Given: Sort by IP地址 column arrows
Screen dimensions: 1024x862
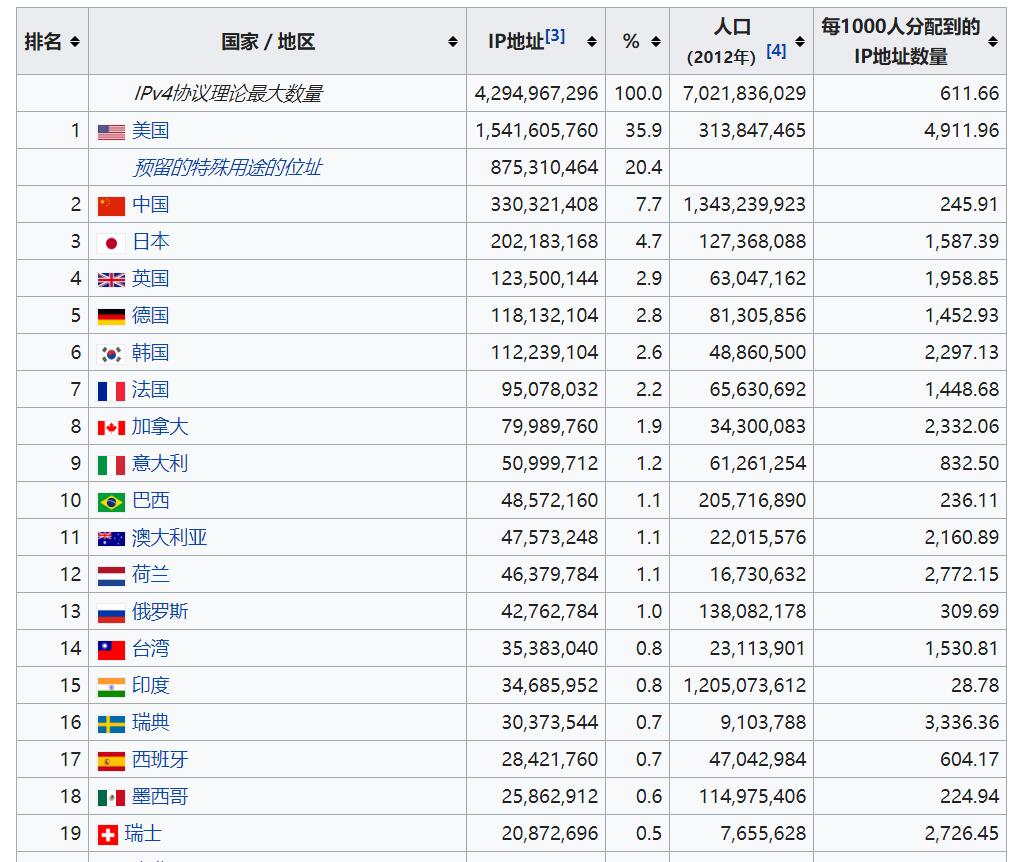Looking at the screenshot, I should 592,42.
